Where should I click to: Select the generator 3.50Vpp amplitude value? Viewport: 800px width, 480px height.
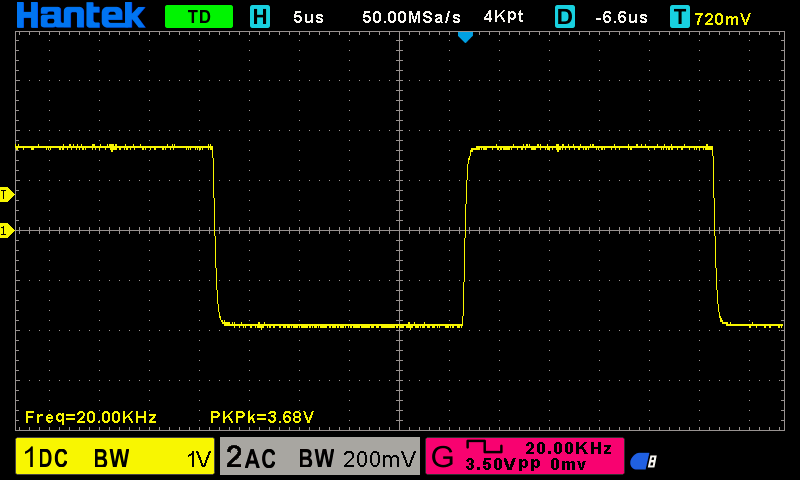[503, 465]
